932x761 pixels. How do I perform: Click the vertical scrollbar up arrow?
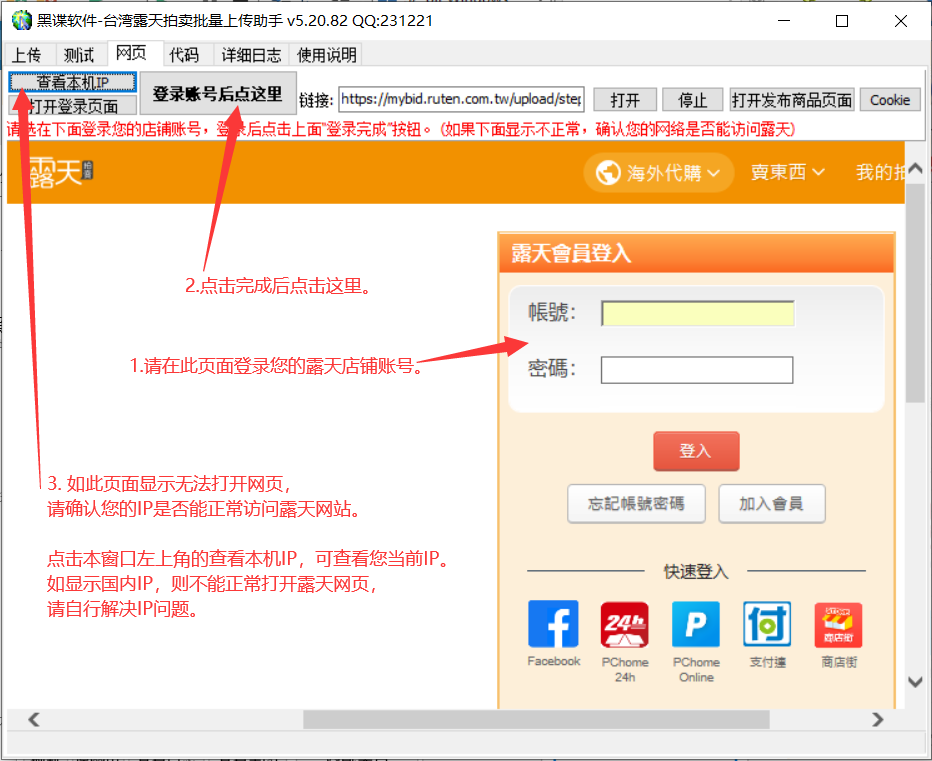click(x=915, y=168)
